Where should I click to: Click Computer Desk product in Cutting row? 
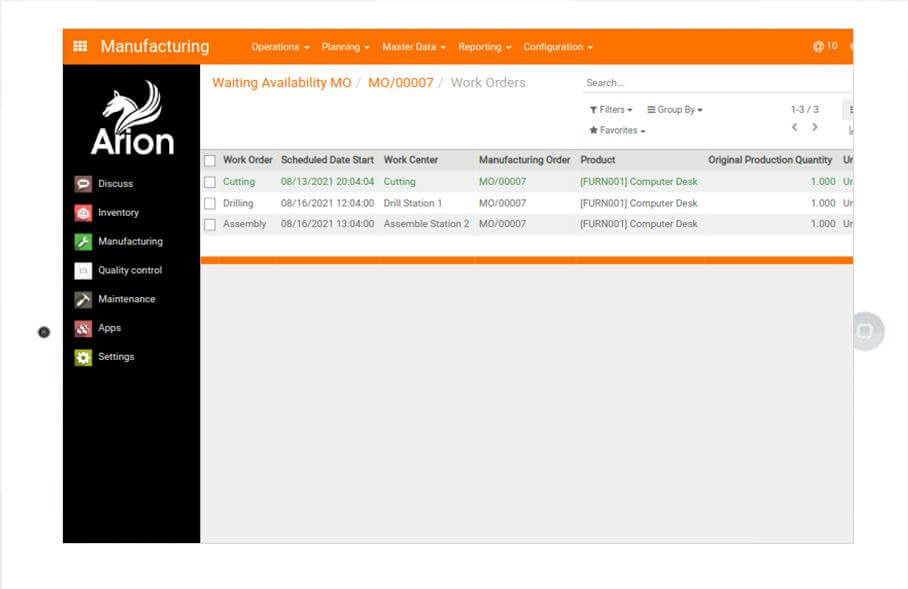tap(639, 182)
